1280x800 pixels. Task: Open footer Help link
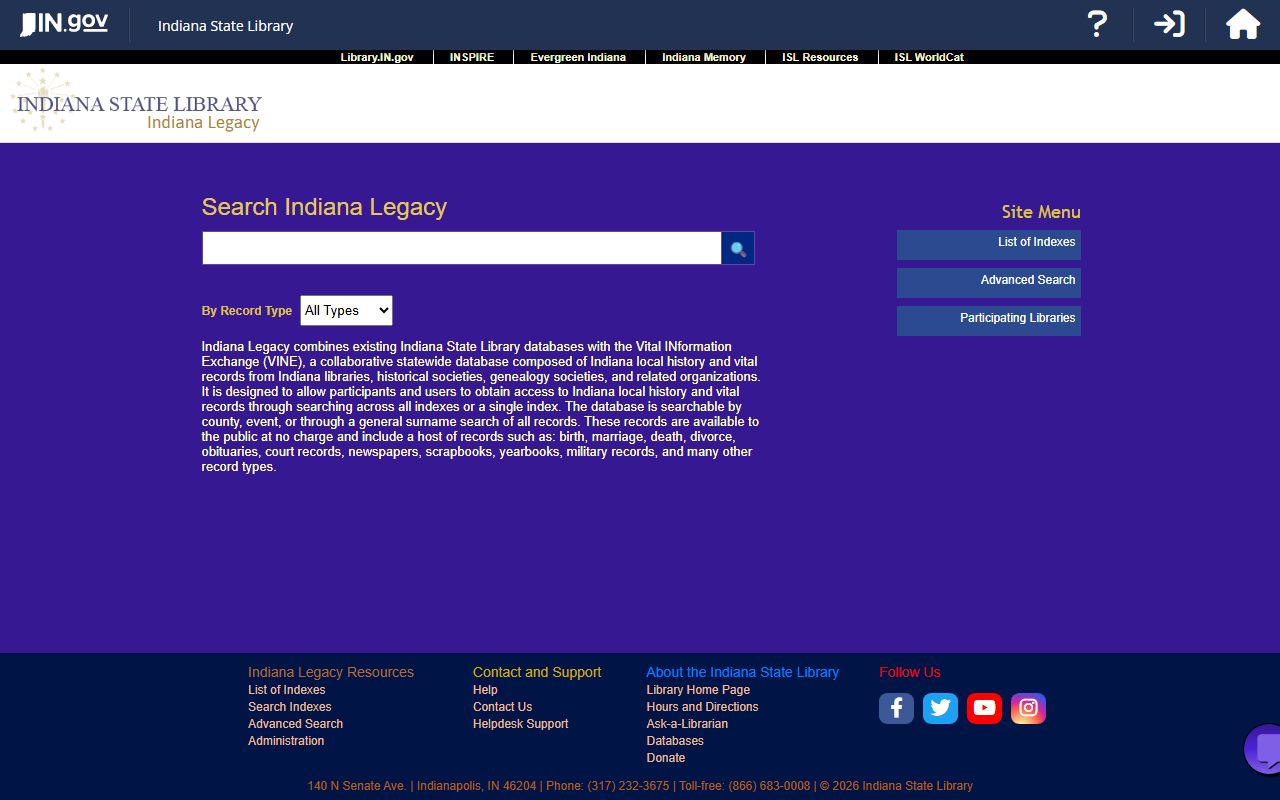click(485, 690)
